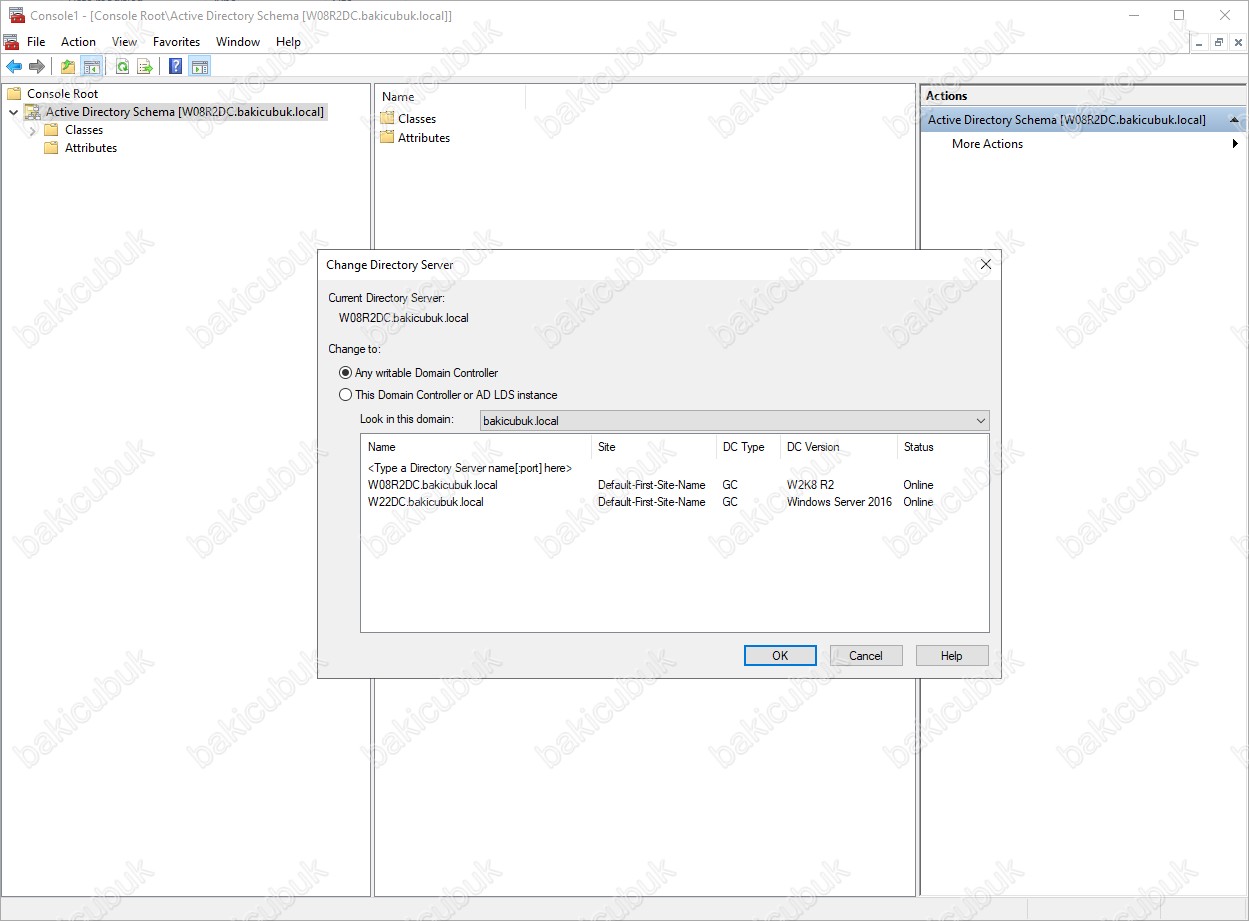Close the Change Directory Server dialog
The image size is (1249, 921).
tap(985, 264)
